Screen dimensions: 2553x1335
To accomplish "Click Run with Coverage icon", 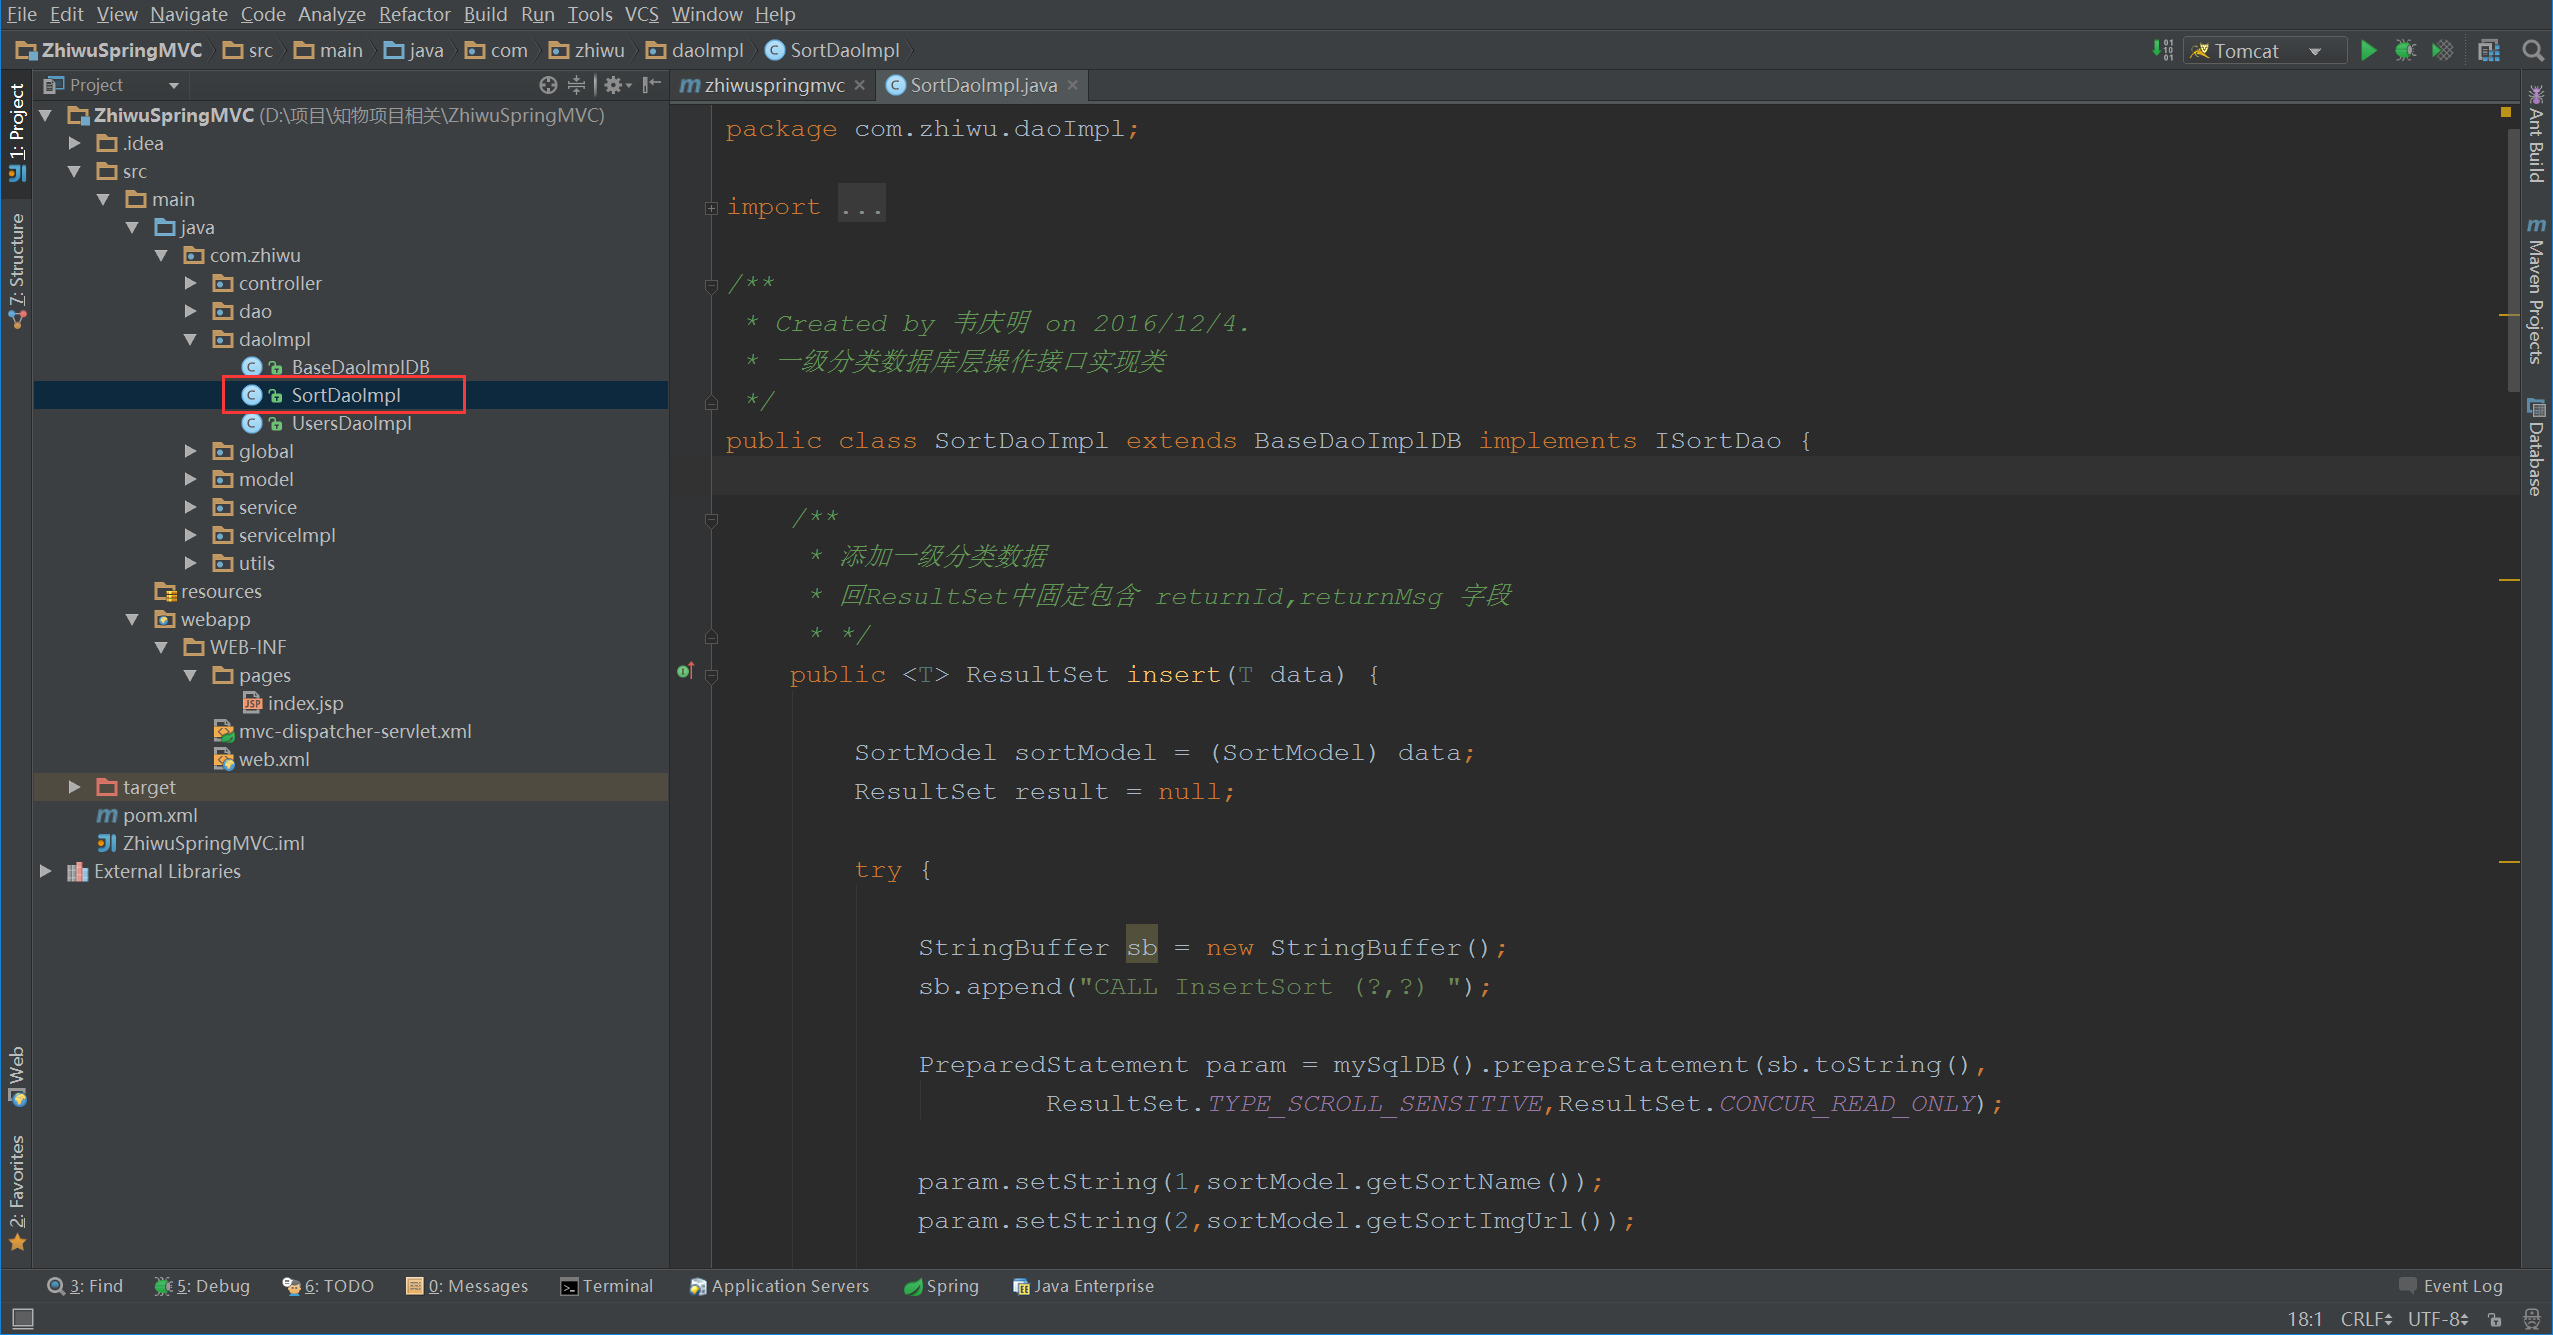I will click(2442, 50).
